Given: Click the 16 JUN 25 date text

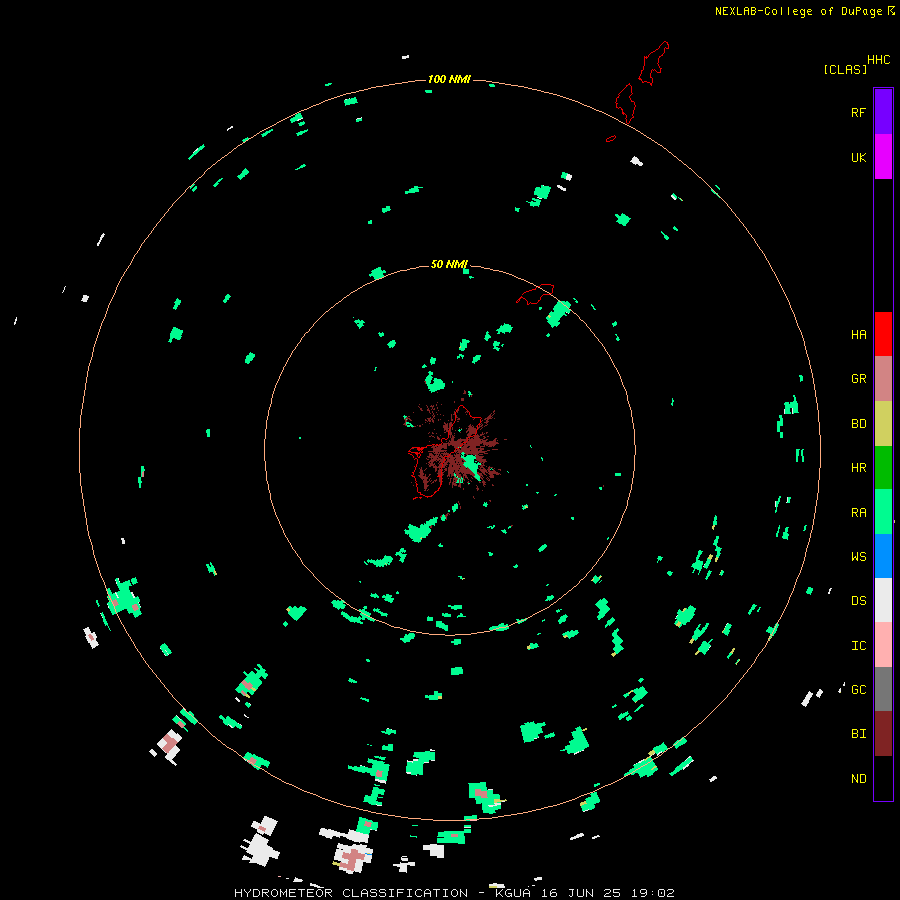Looking at the screenshot, I should pos(580,893).
